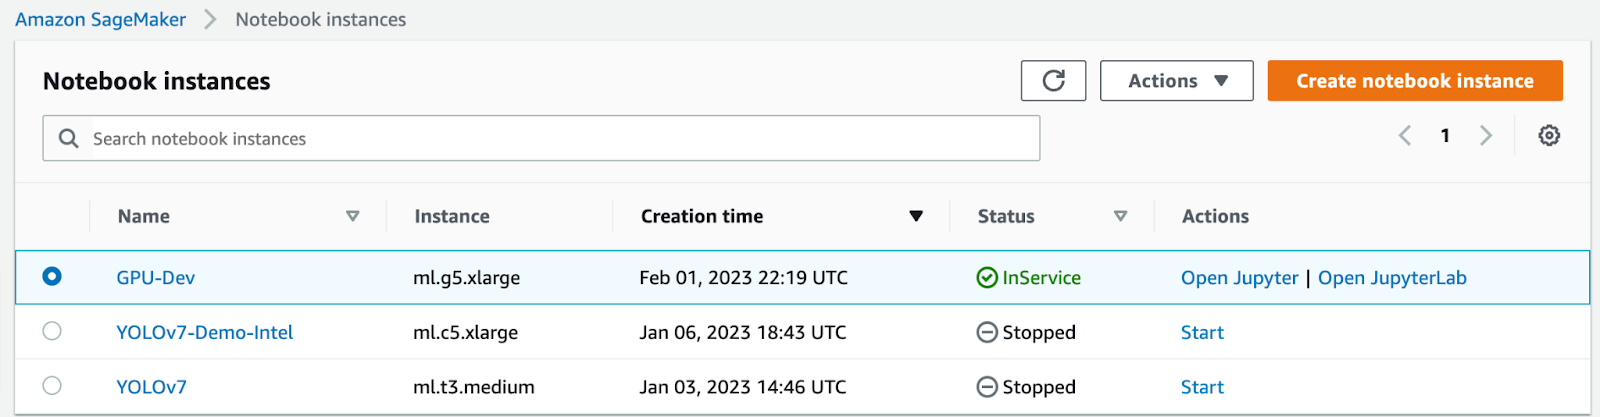This screenshot has width=1600, height=417.
Task: Click Feb 01, 2023 22:19 UTC cell
Action: pyautogui.click(x=743, y=278)
